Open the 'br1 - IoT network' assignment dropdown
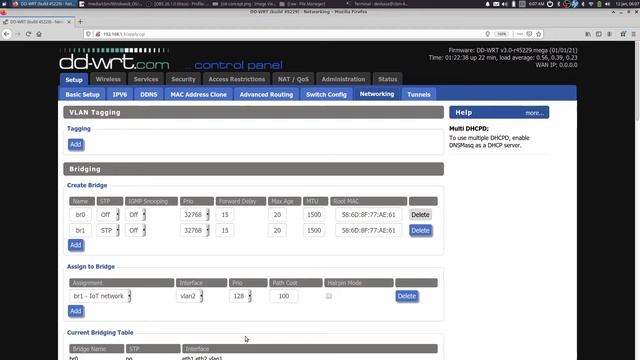This screenshot has width=640, height=360. coord(100,296)
